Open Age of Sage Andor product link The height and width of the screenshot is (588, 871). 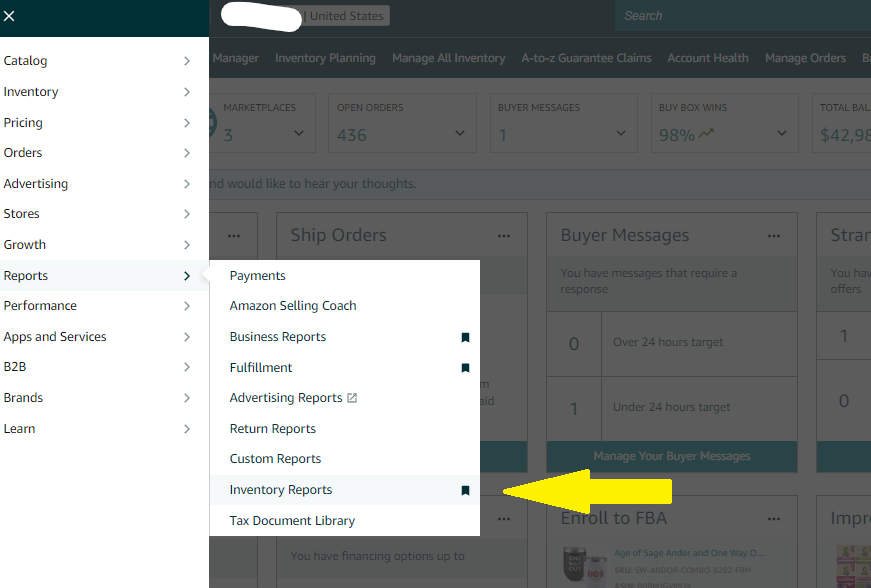[x=690, y=553]
